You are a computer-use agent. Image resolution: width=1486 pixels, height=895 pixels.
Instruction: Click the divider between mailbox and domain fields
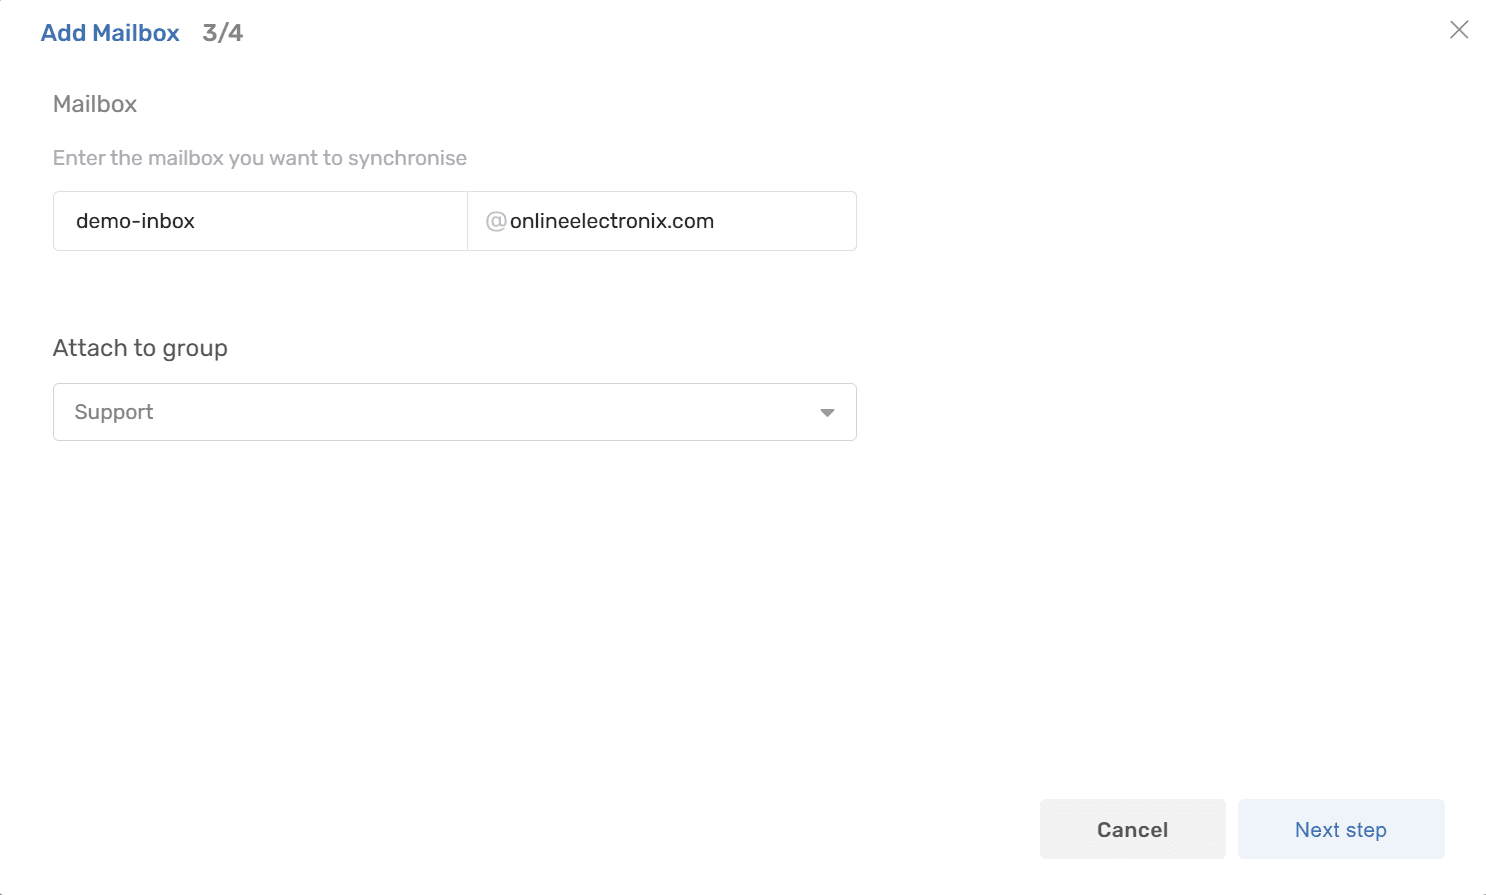click(x=467, y=221)
